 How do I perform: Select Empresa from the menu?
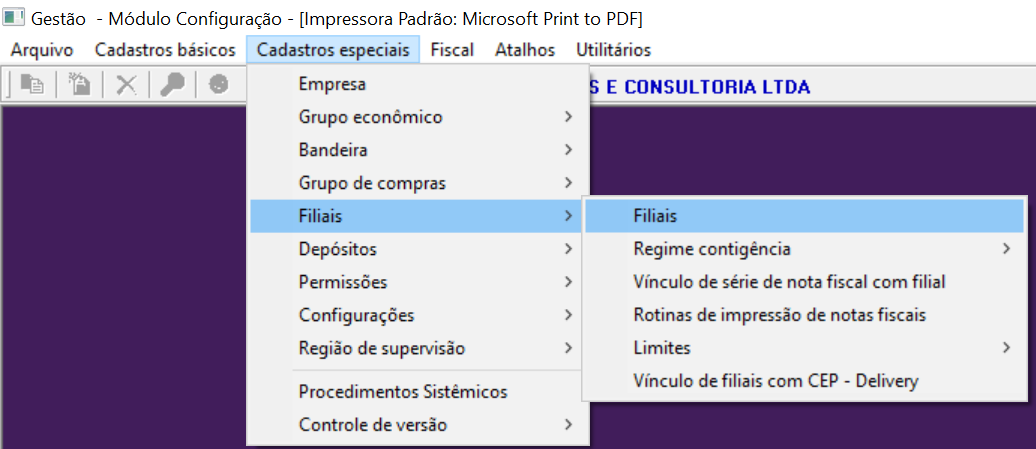pos(332,85)
